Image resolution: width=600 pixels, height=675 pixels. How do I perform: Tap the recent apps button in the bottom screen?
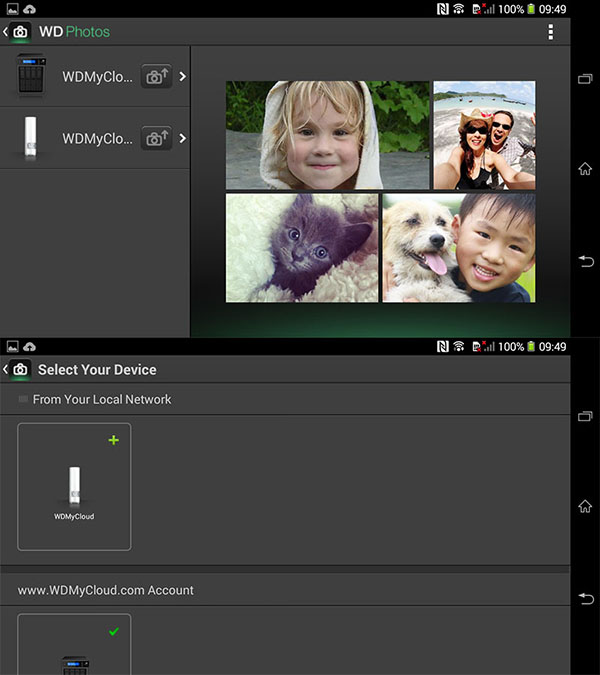click(x=585, y=416)
